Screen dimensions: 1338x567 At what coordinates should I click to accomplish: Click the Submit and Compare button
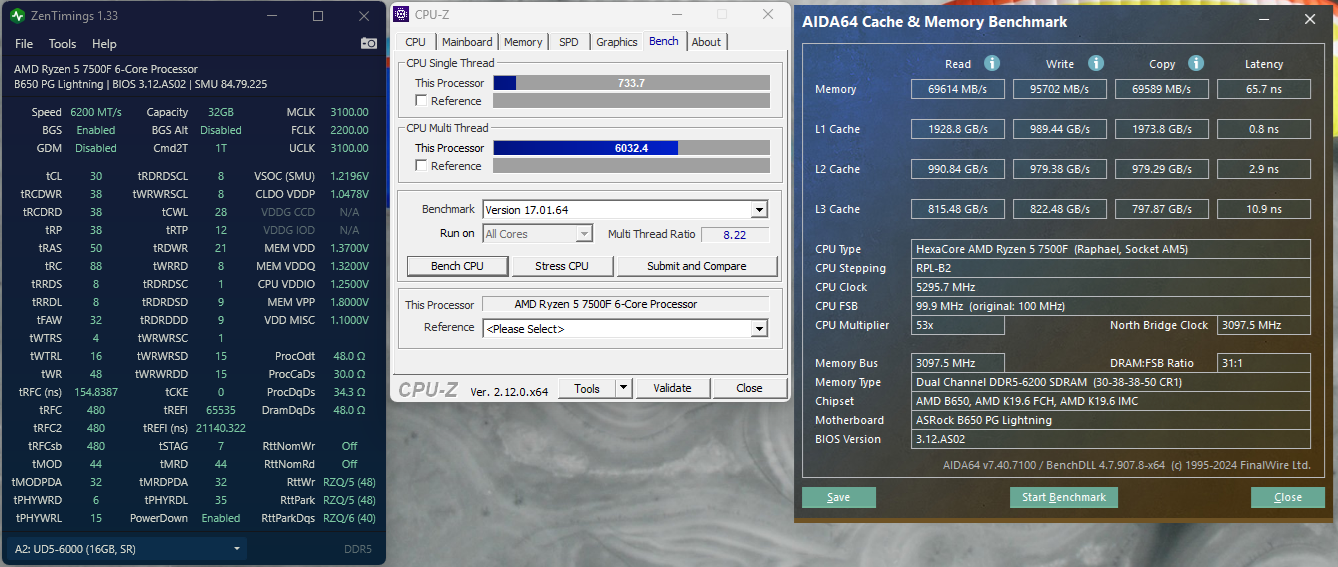(697, 266)
